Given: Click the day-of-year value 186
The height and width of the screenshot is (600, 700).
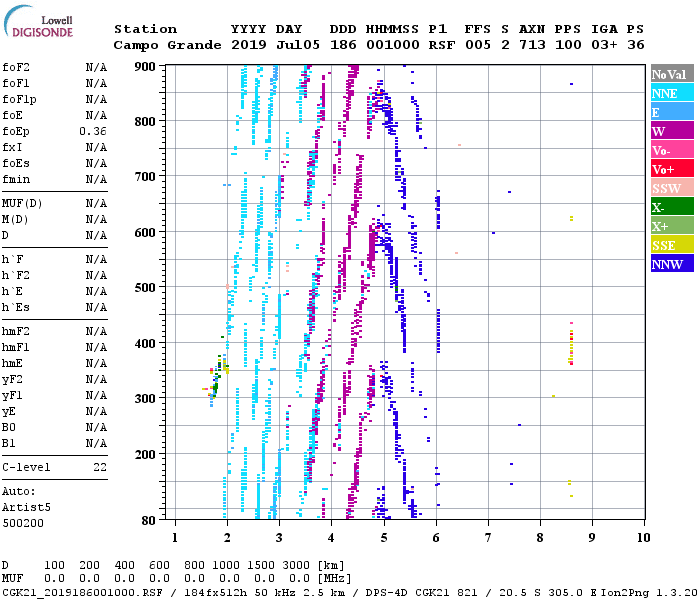Looking at the screenshot, I should tap(343, 45).
